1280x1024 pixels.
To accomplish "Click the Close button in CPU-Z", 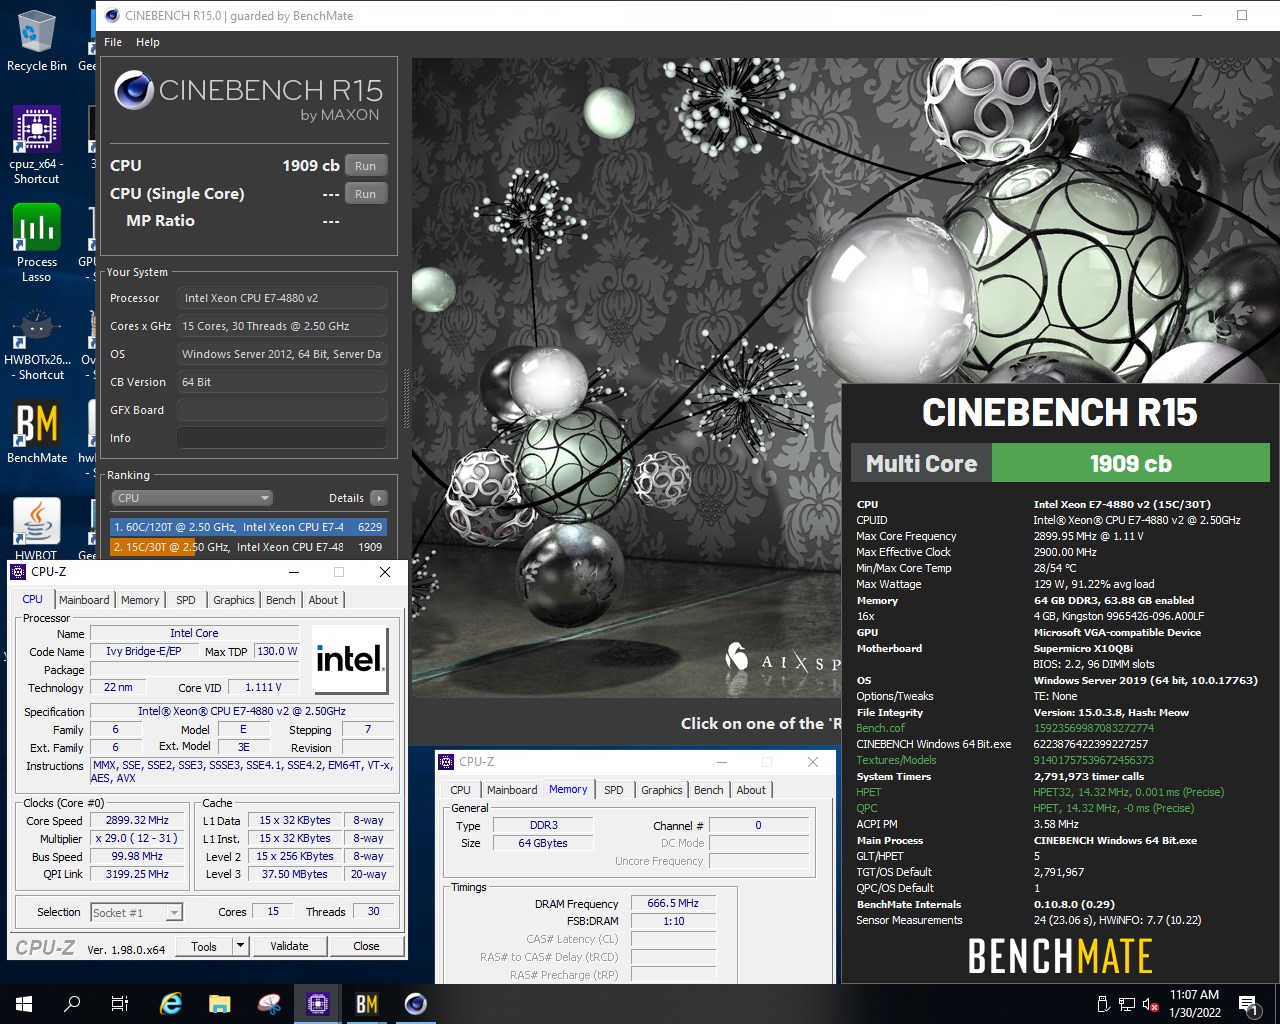I will [366, 946].
